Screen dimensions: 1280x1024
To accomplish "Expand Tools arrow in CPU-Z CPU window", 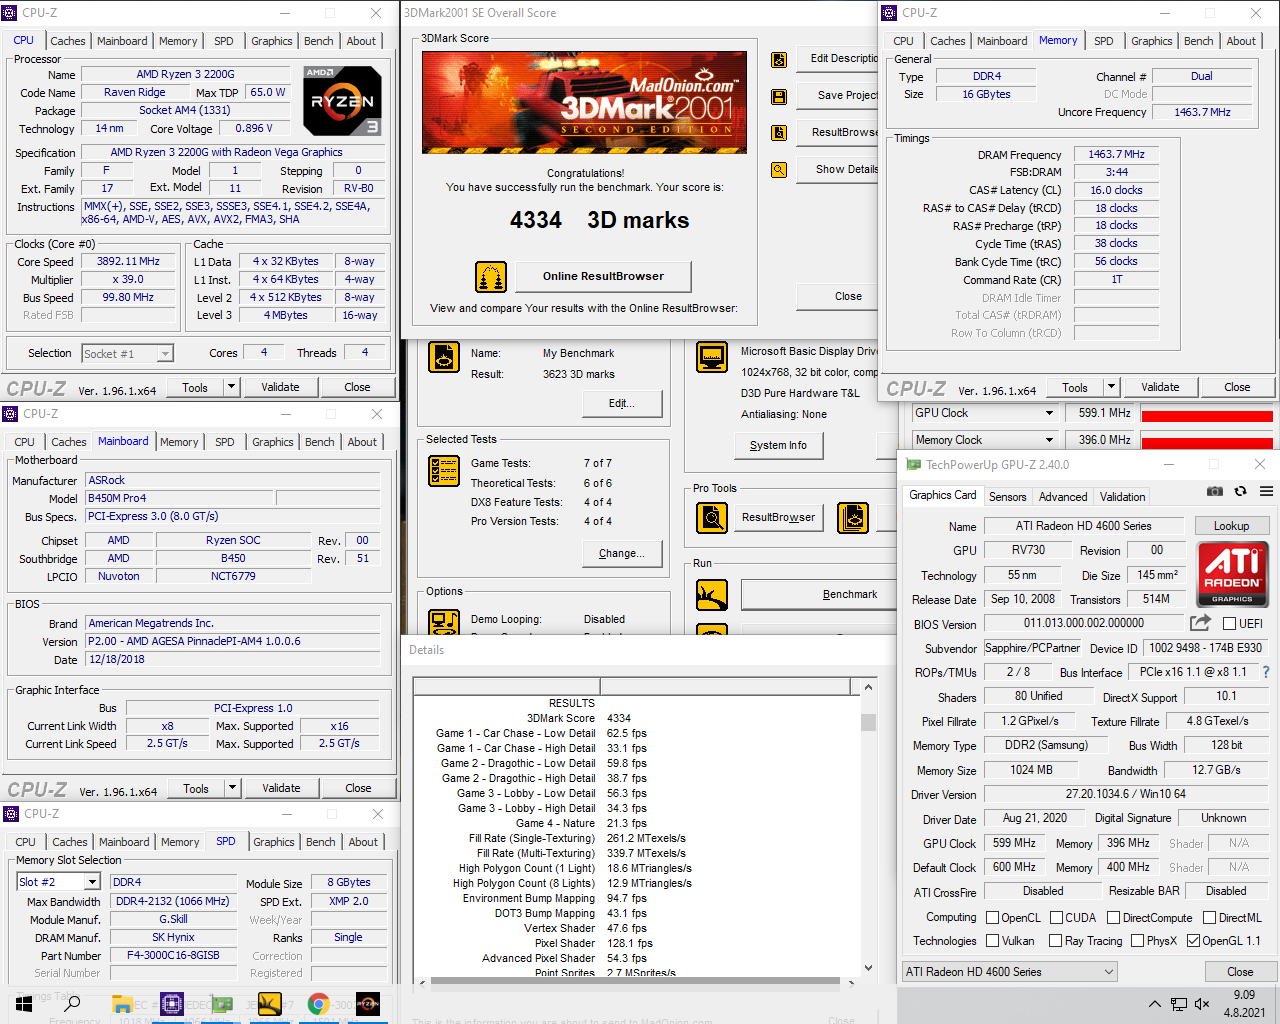I will tap(231, 387).
